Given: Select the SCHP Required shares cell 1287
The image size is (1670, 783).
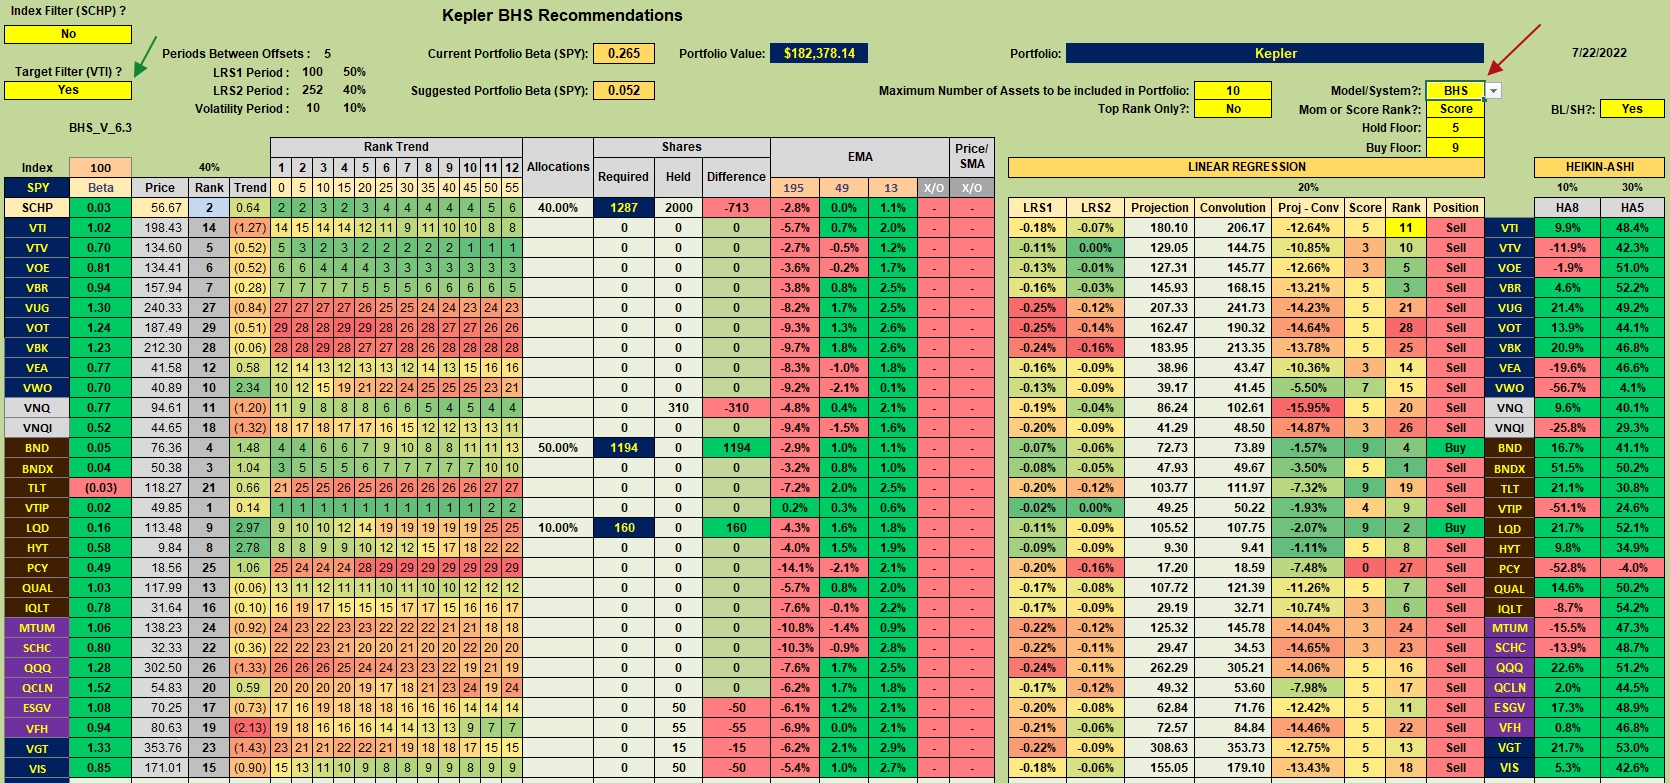Looking at the screenshot, I should pos(624,208).
